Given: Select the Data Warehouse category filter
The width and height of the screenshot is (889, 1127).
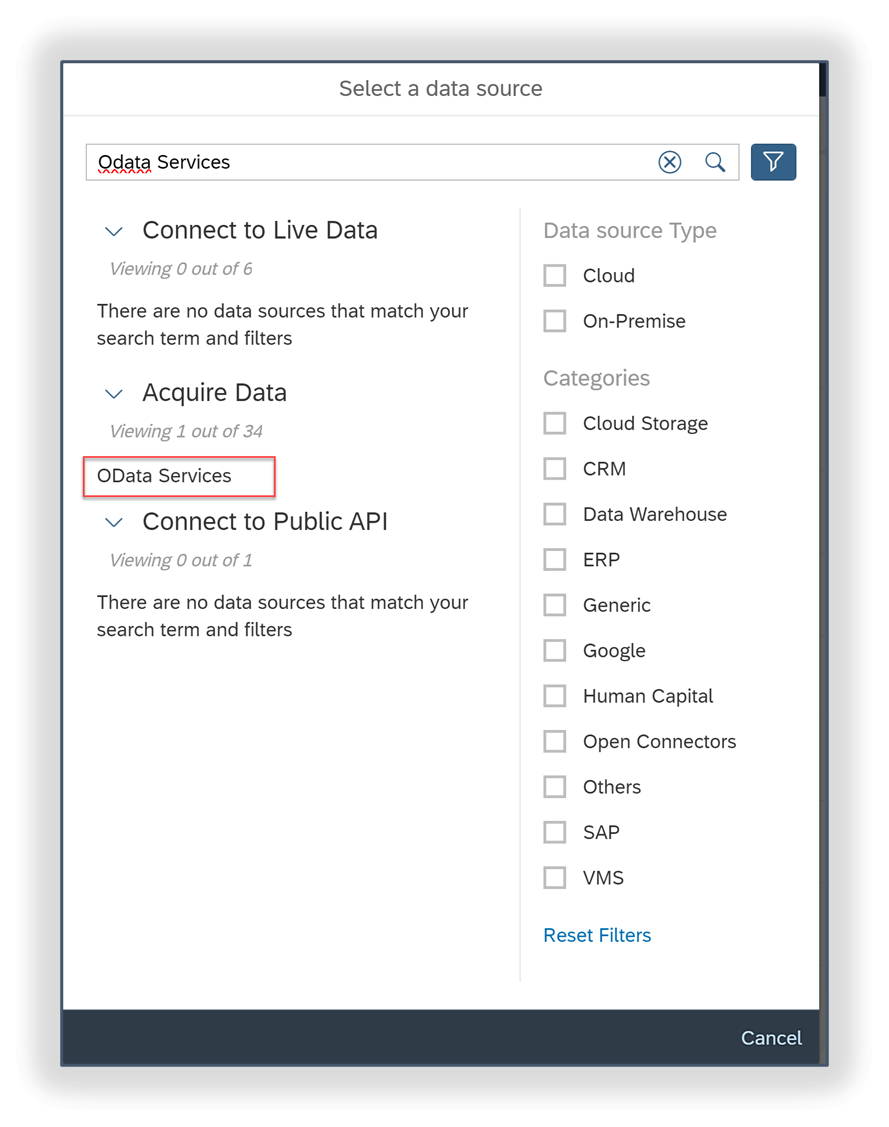Looking at the screenshot, I should pos(555,514).
